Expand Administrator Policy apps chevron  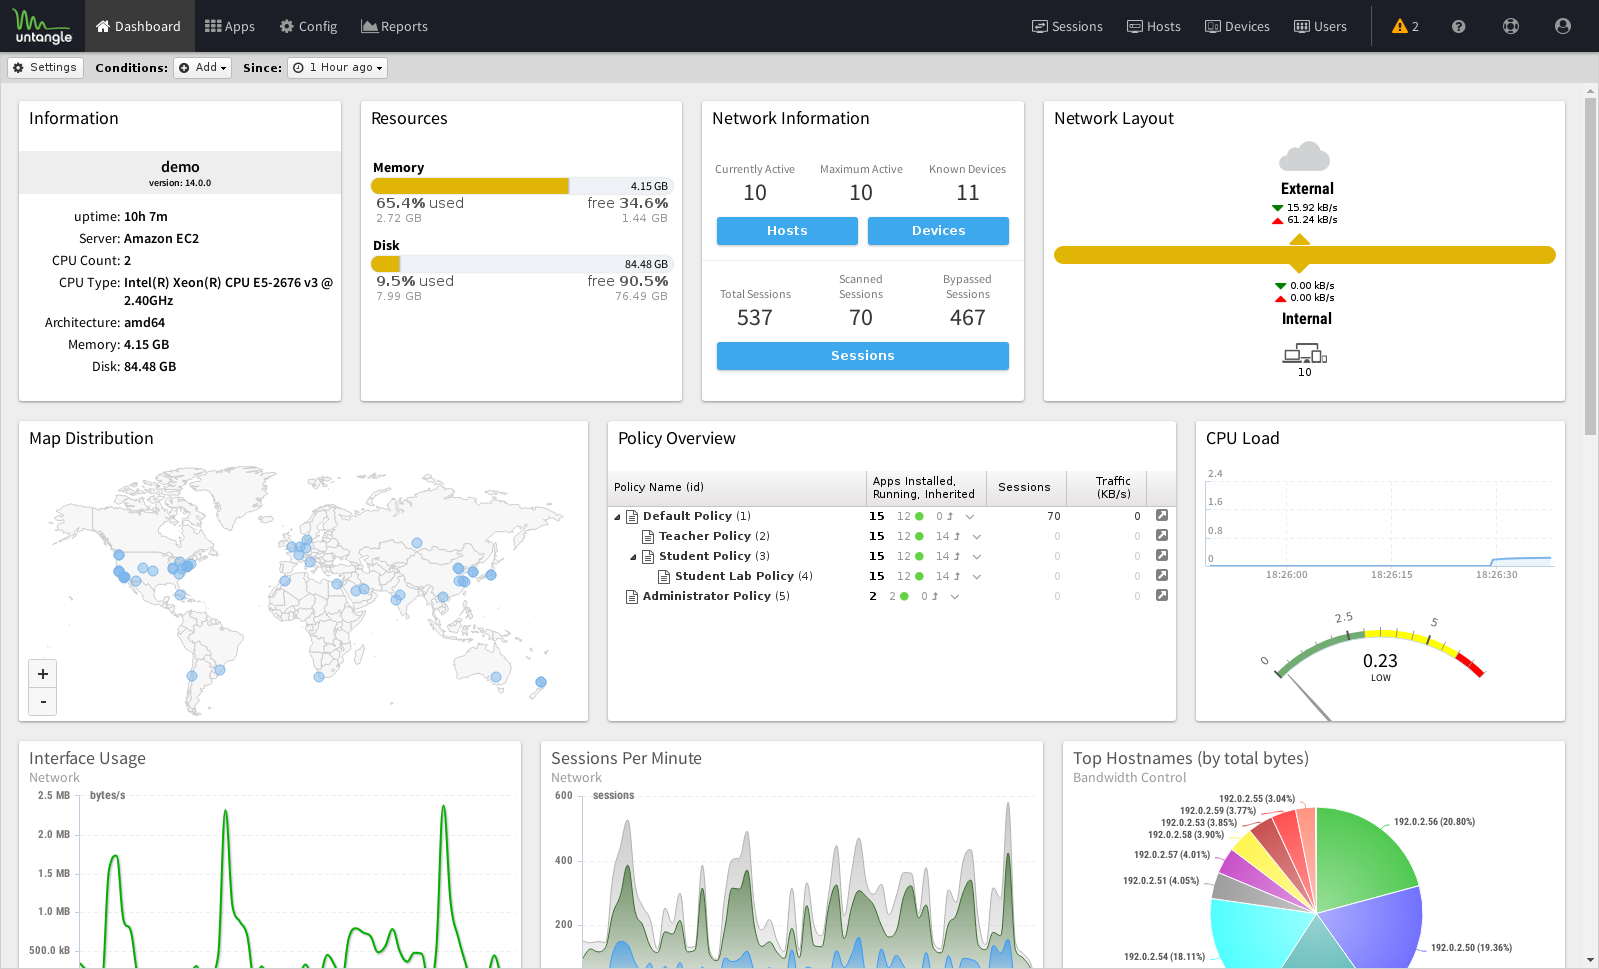pyautogui.click(x=955, y=597)
